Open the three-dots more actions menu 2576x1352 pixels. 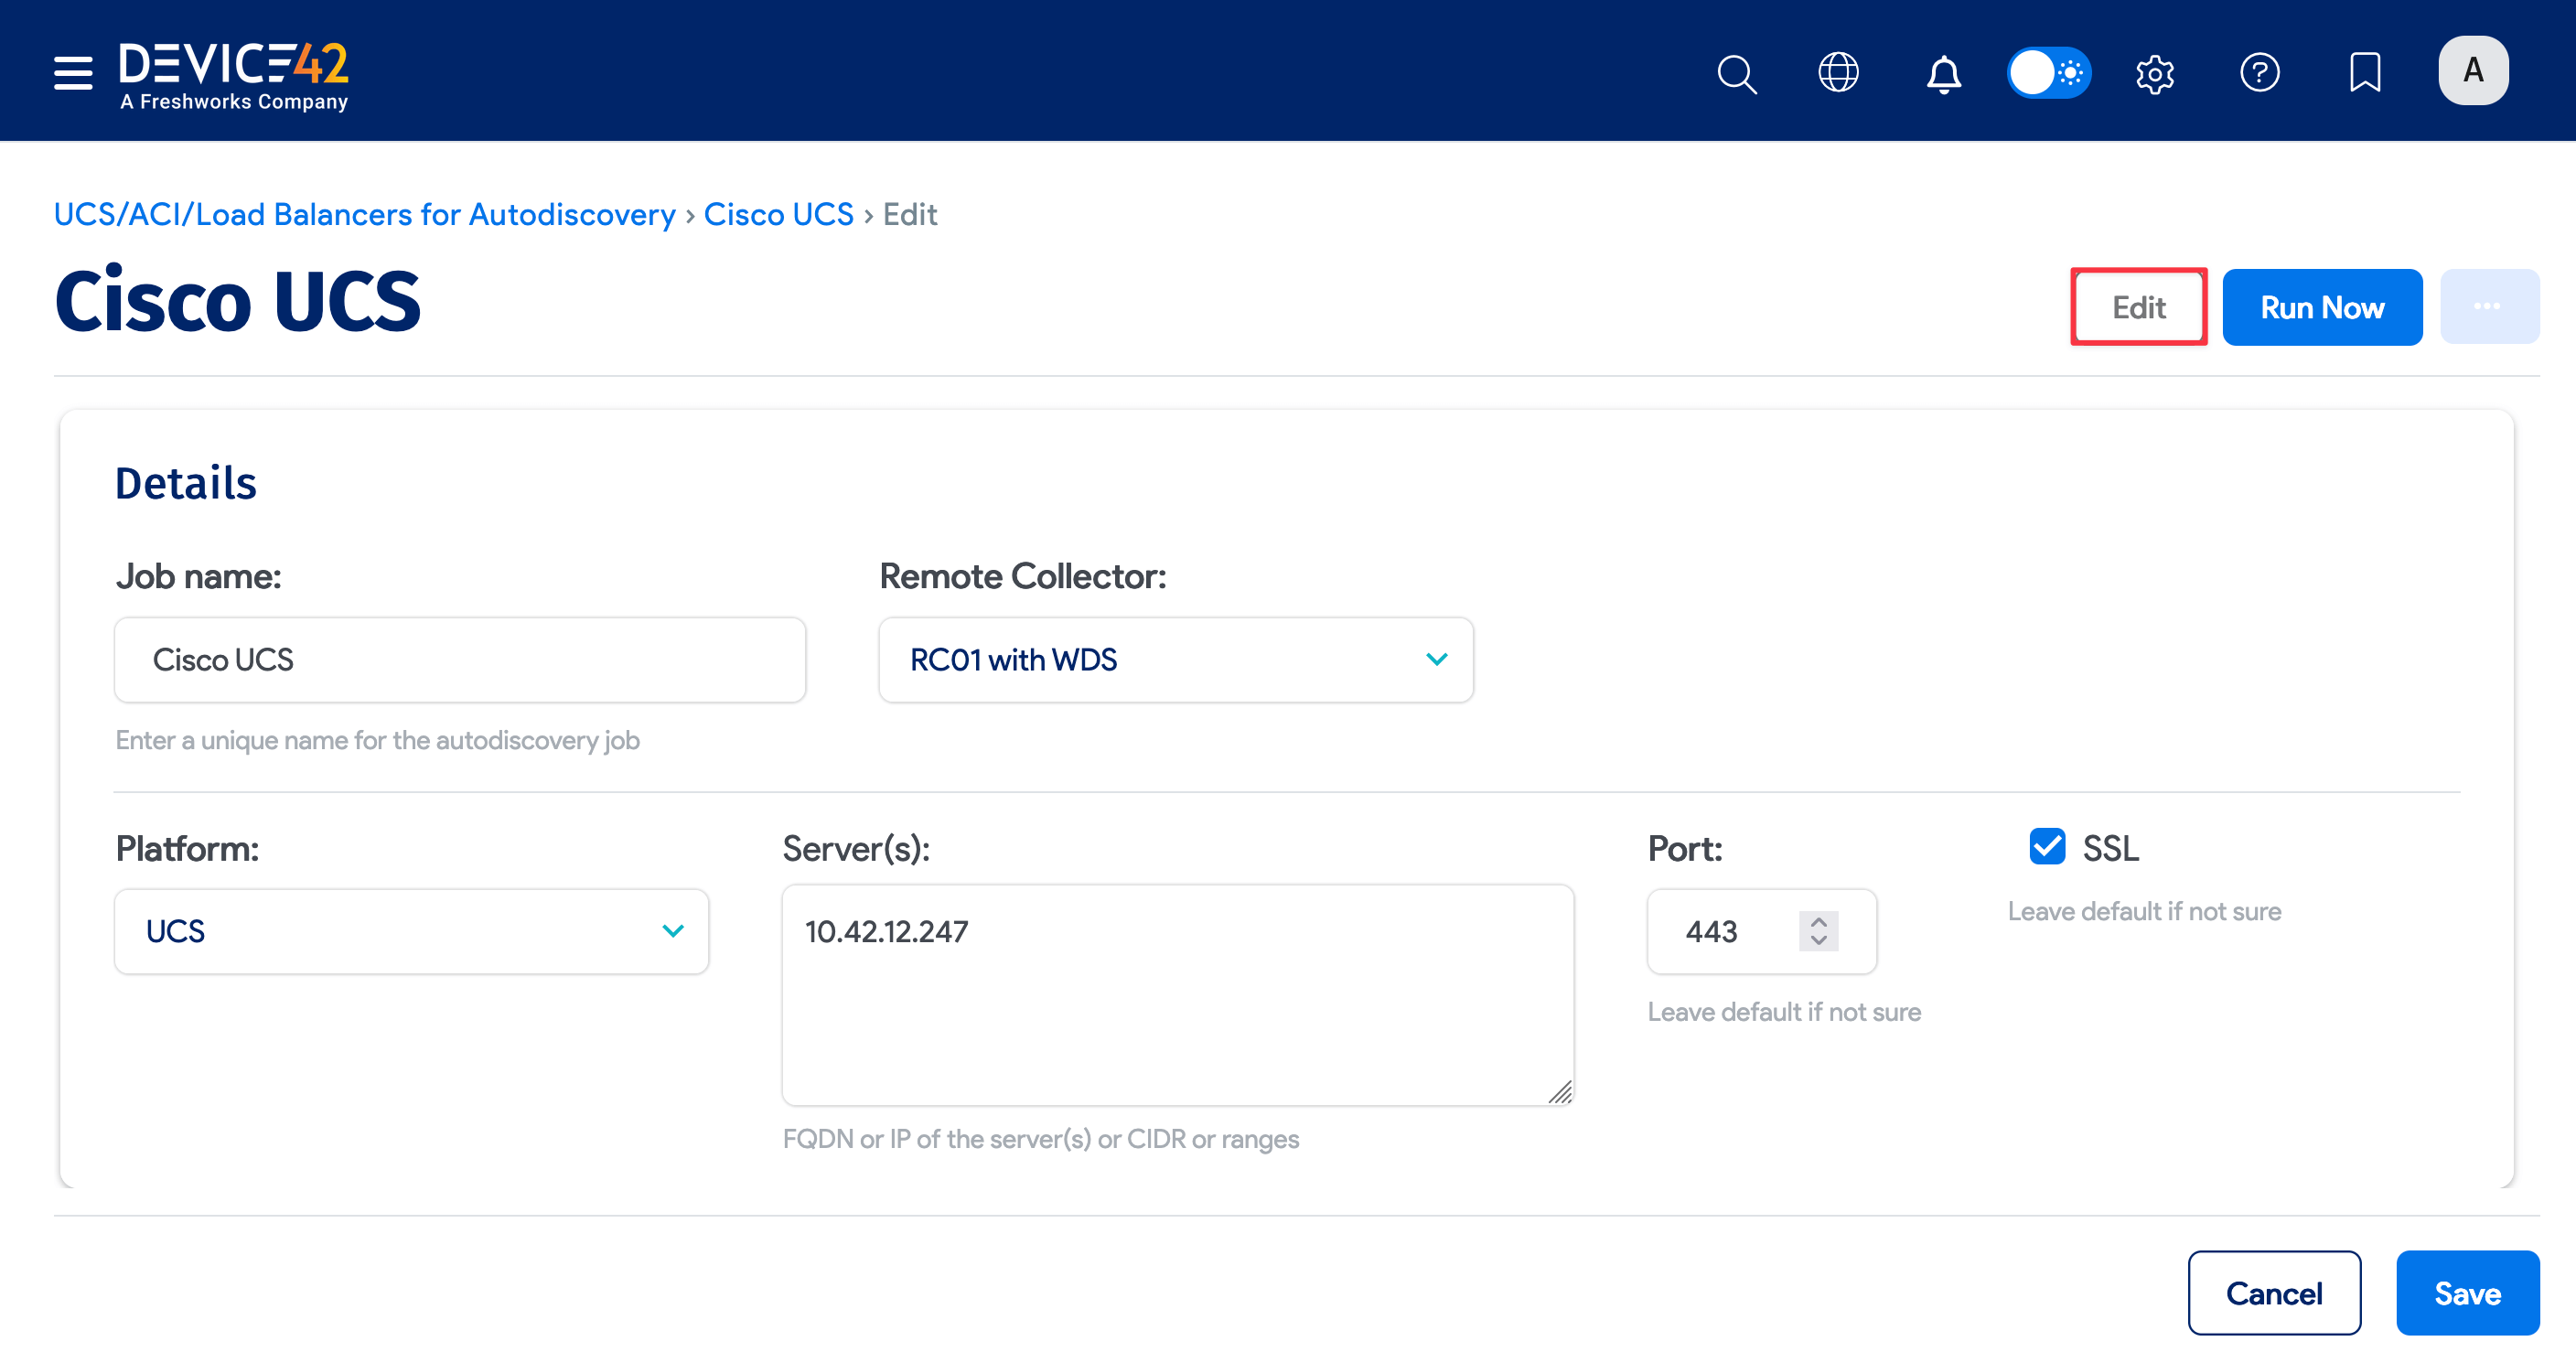click(x=2488, y=307)
